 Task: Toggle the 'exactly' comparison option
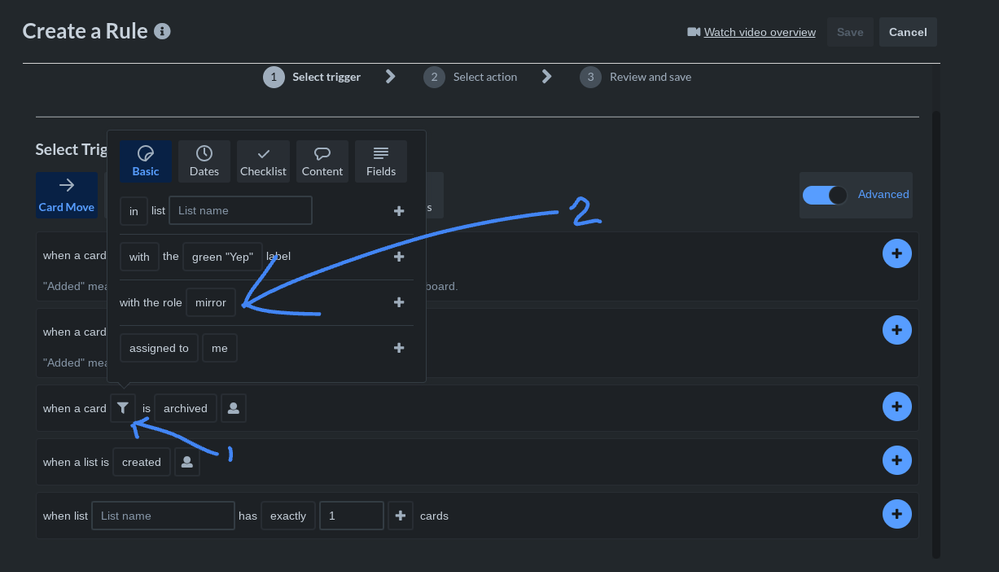click(x=288, y=516)
